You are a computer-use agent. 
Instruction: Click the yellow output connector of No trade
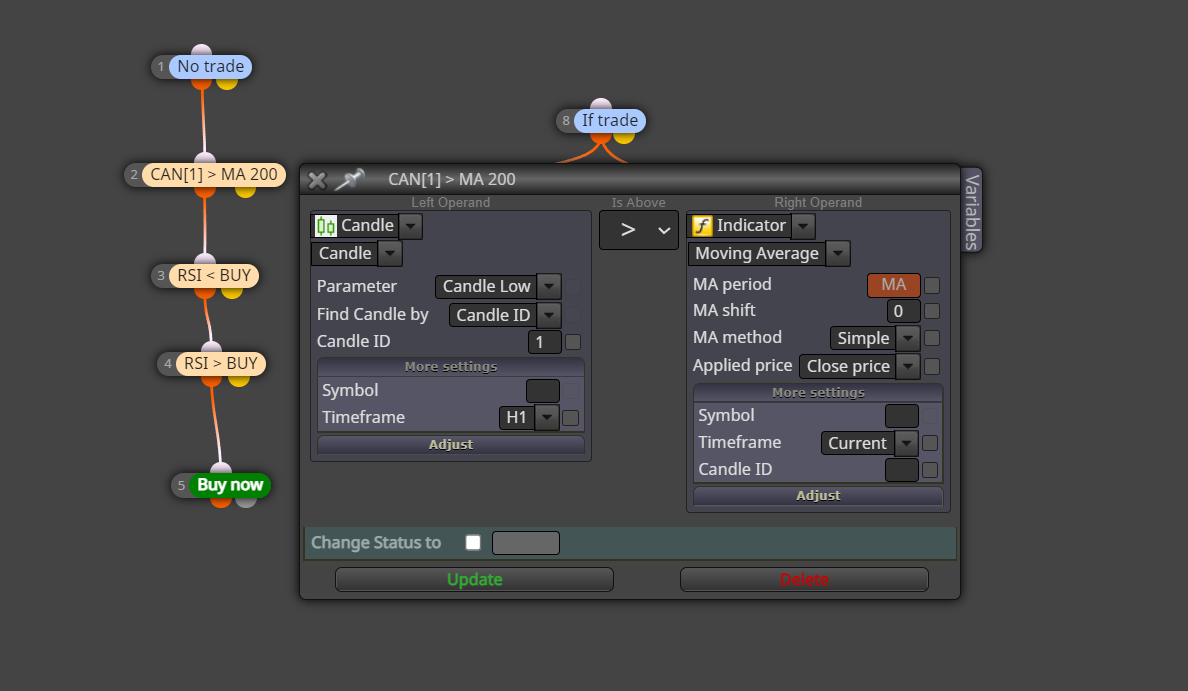(x=227, y=83)
